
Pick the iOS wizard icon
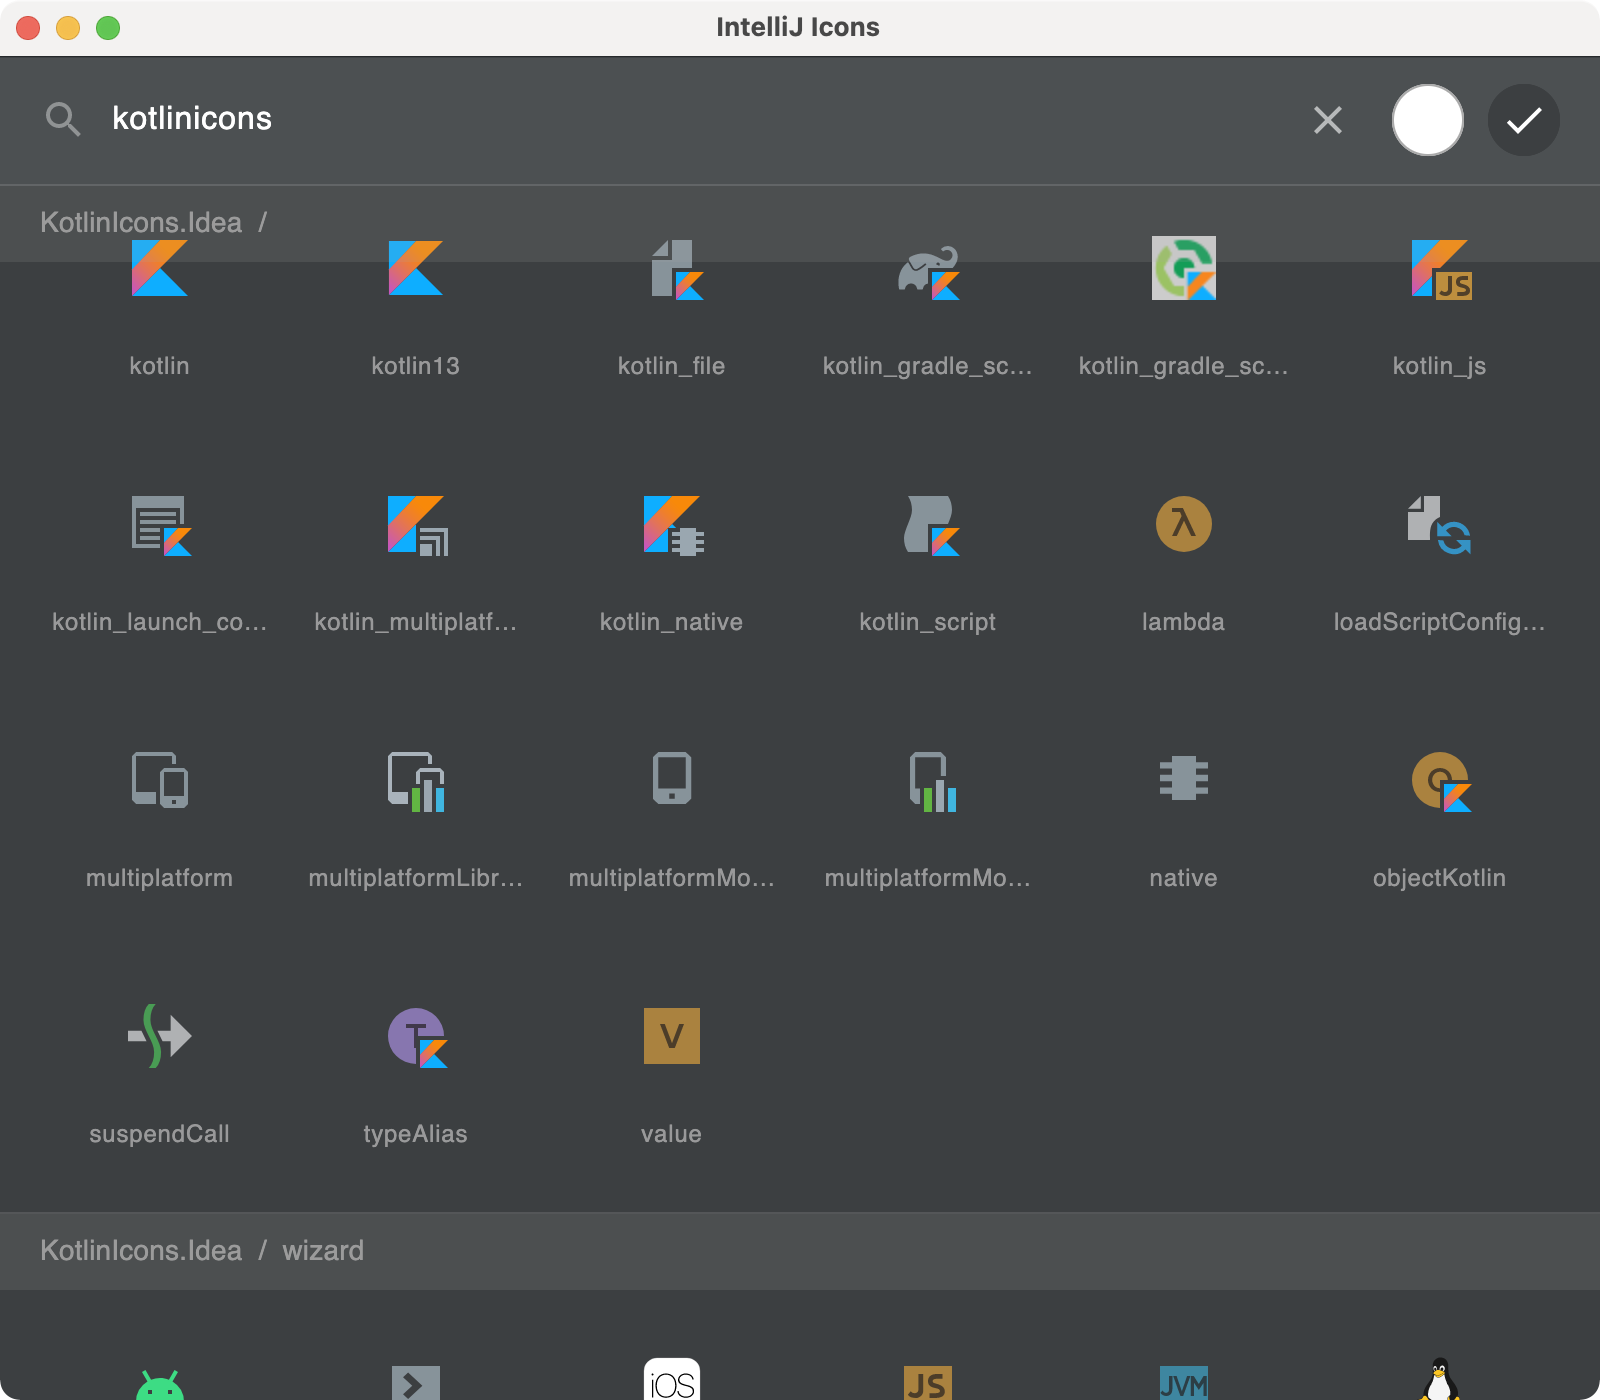(x=672, y=1380)
